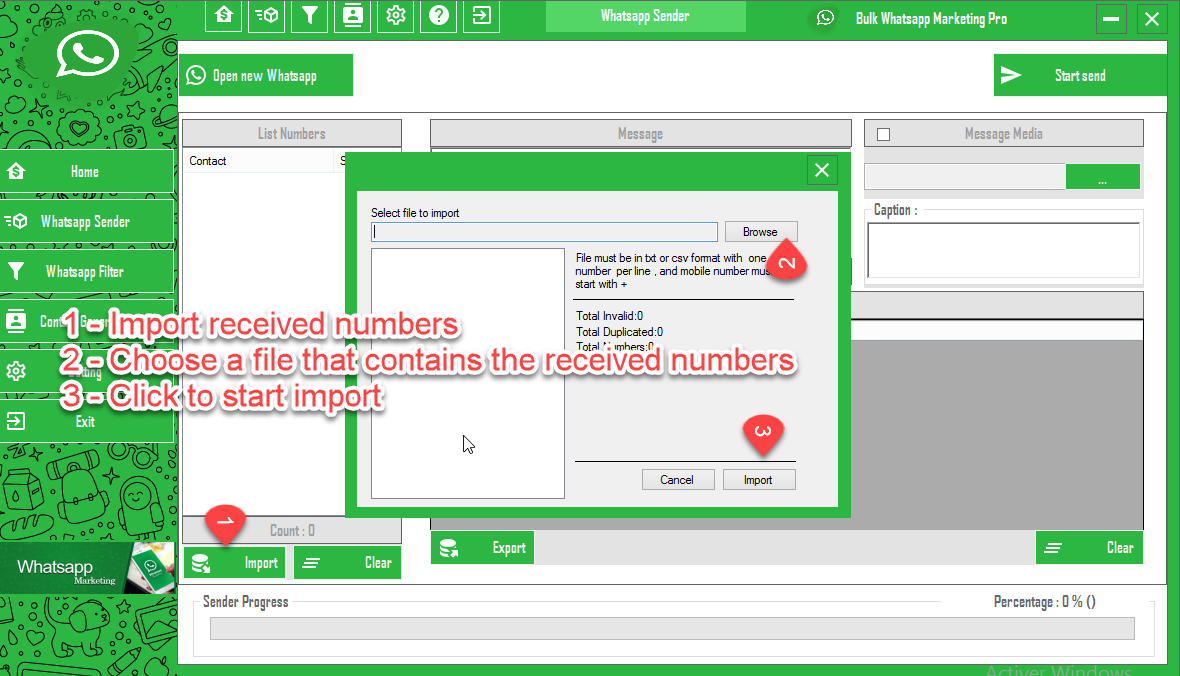Click the home icon in top toolbar
This screenshot has height=676, width=1180.
pyautogui.click(x=224, y=15)
